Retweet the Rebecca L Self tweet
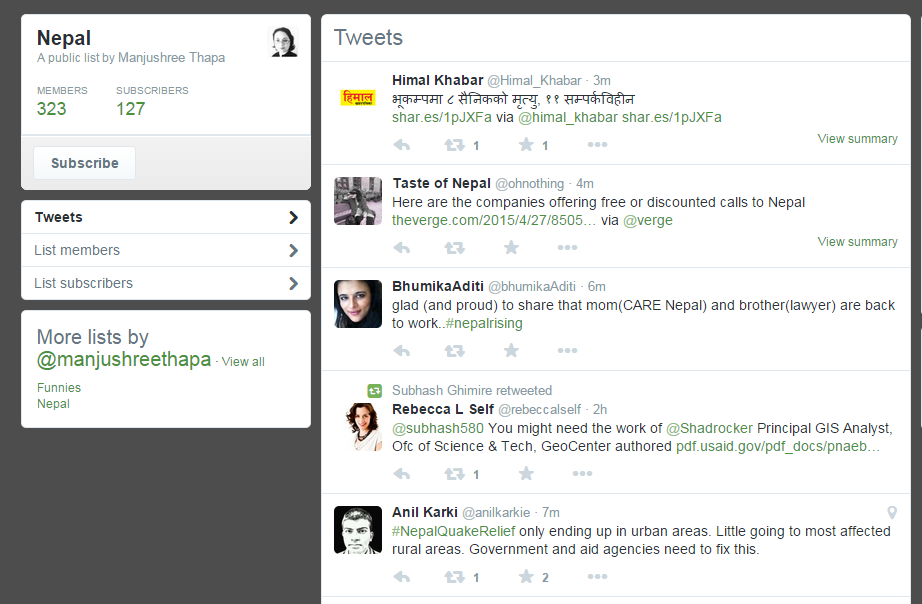This screenshot has height=604, width=922. (x=455, y=473)
